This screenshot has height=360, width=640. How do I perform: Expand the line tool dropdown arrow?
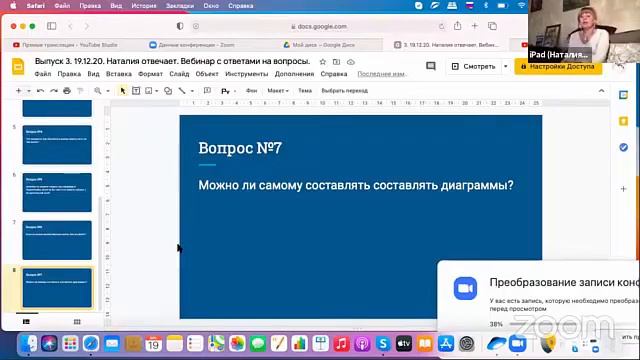click(x=192, y=91)
